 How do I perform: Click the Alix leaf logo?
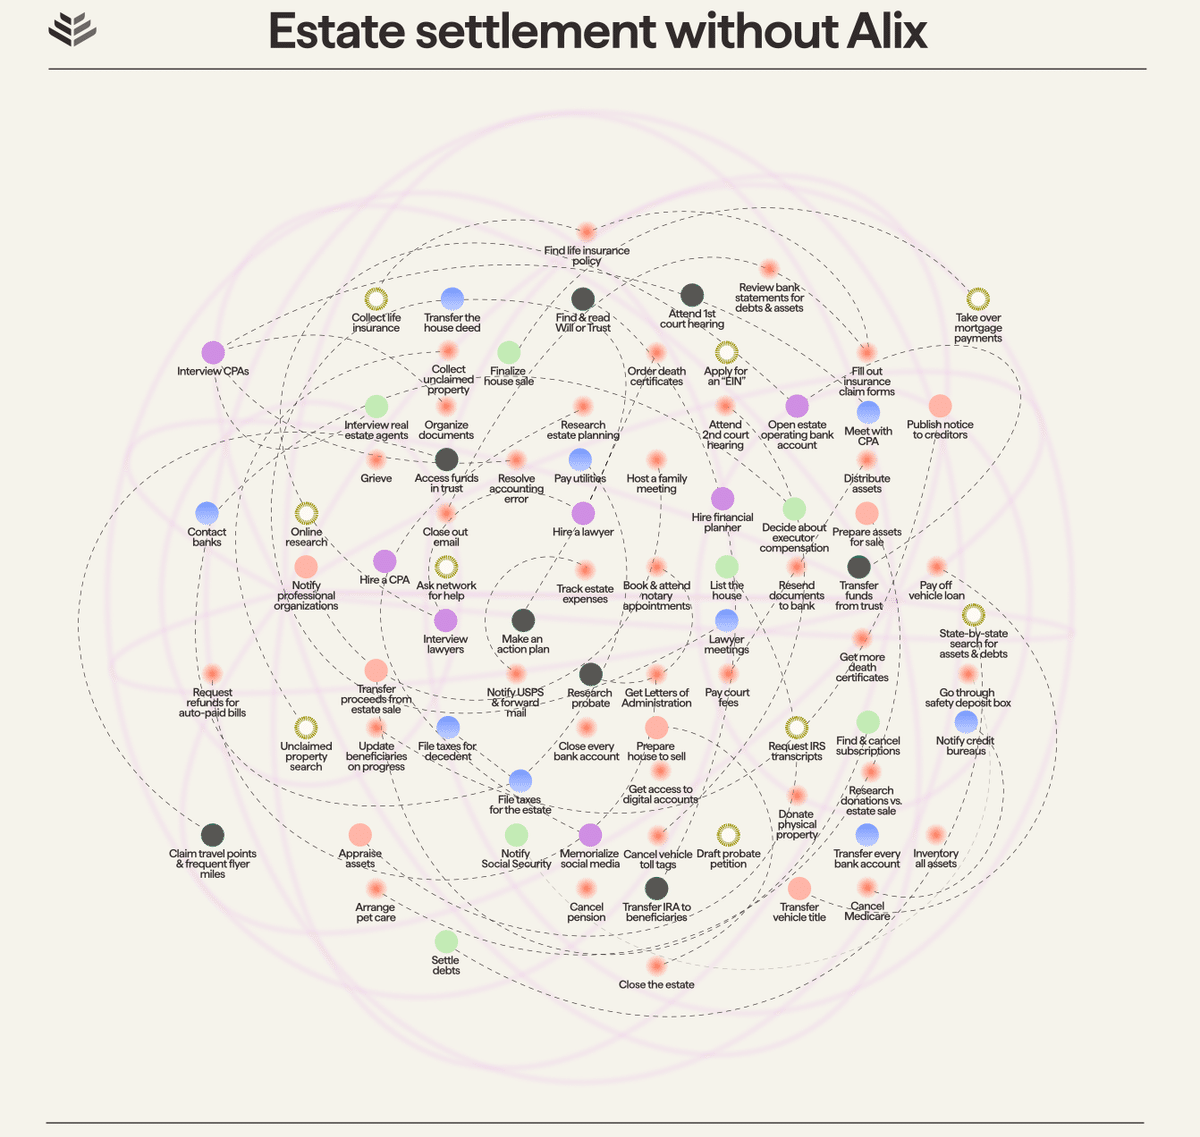click(x=72, y=30)
